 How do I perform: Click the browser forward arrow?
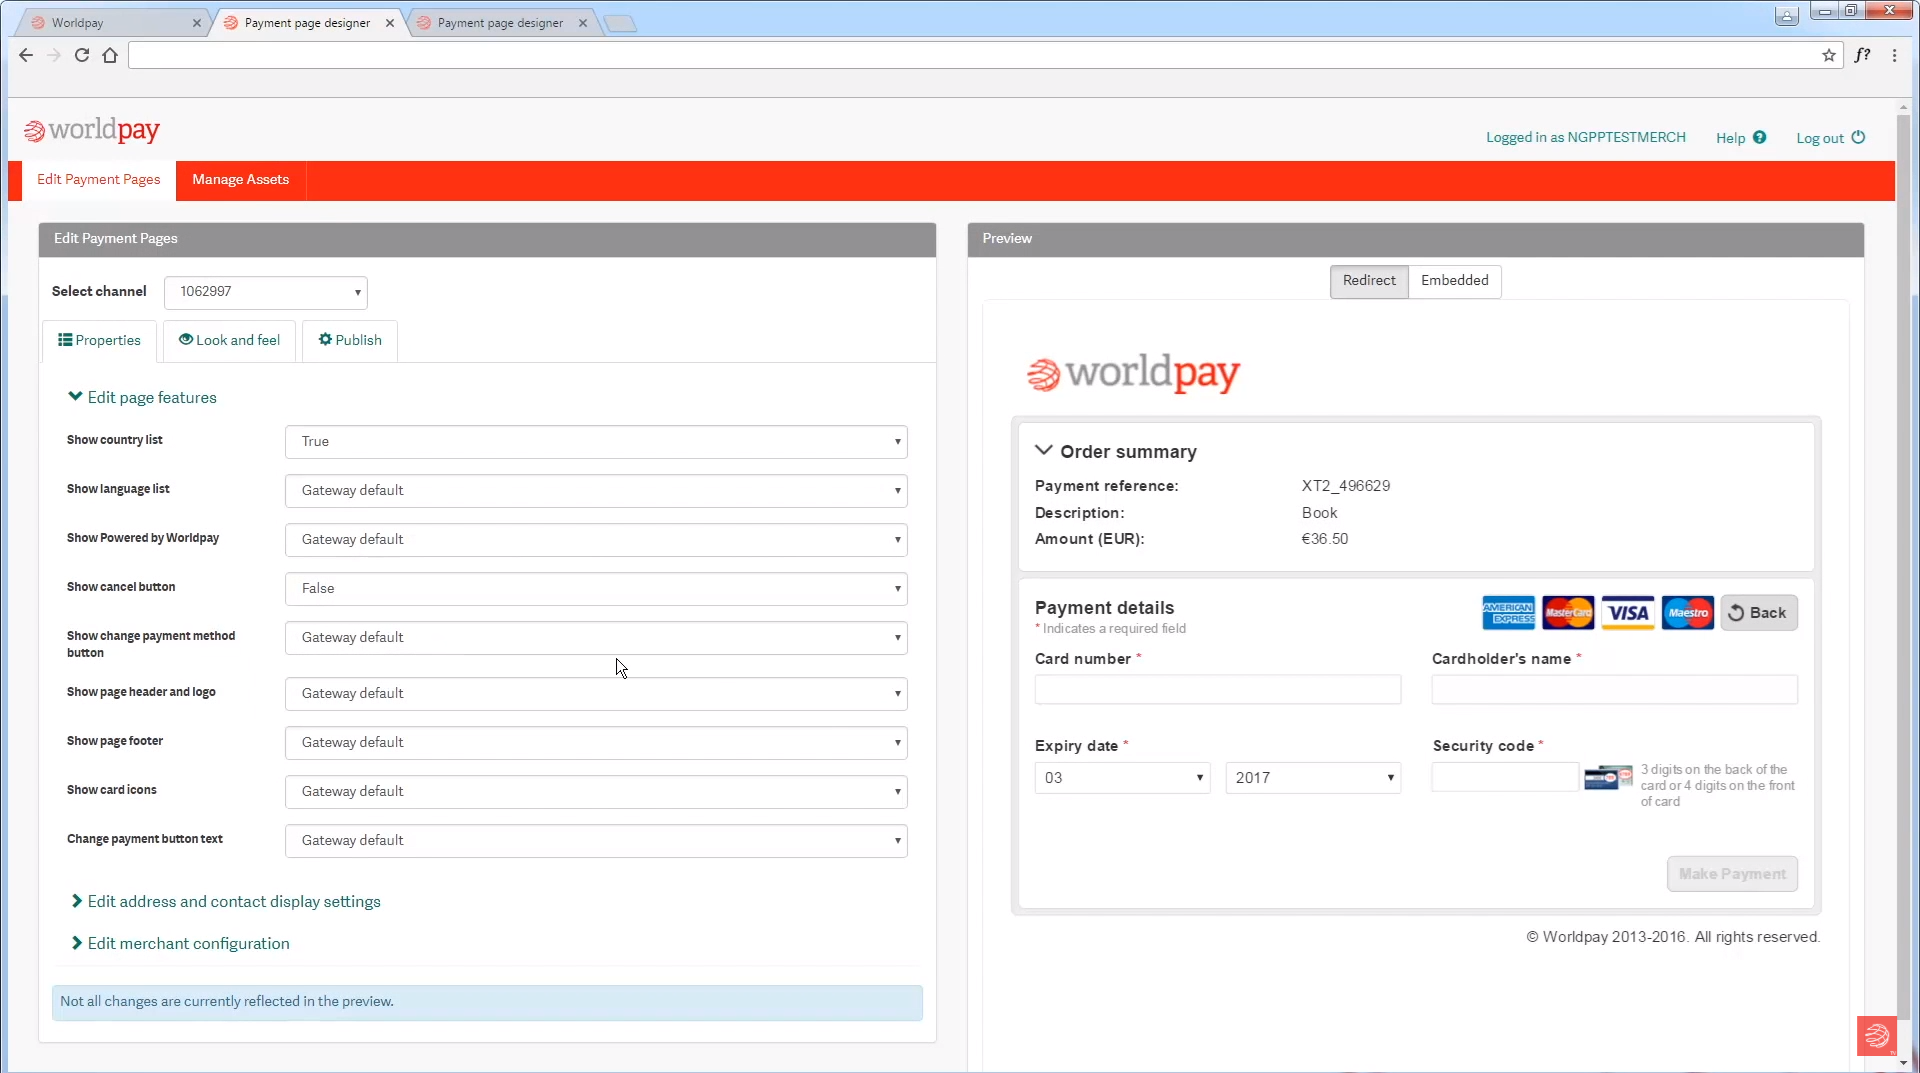54,55
